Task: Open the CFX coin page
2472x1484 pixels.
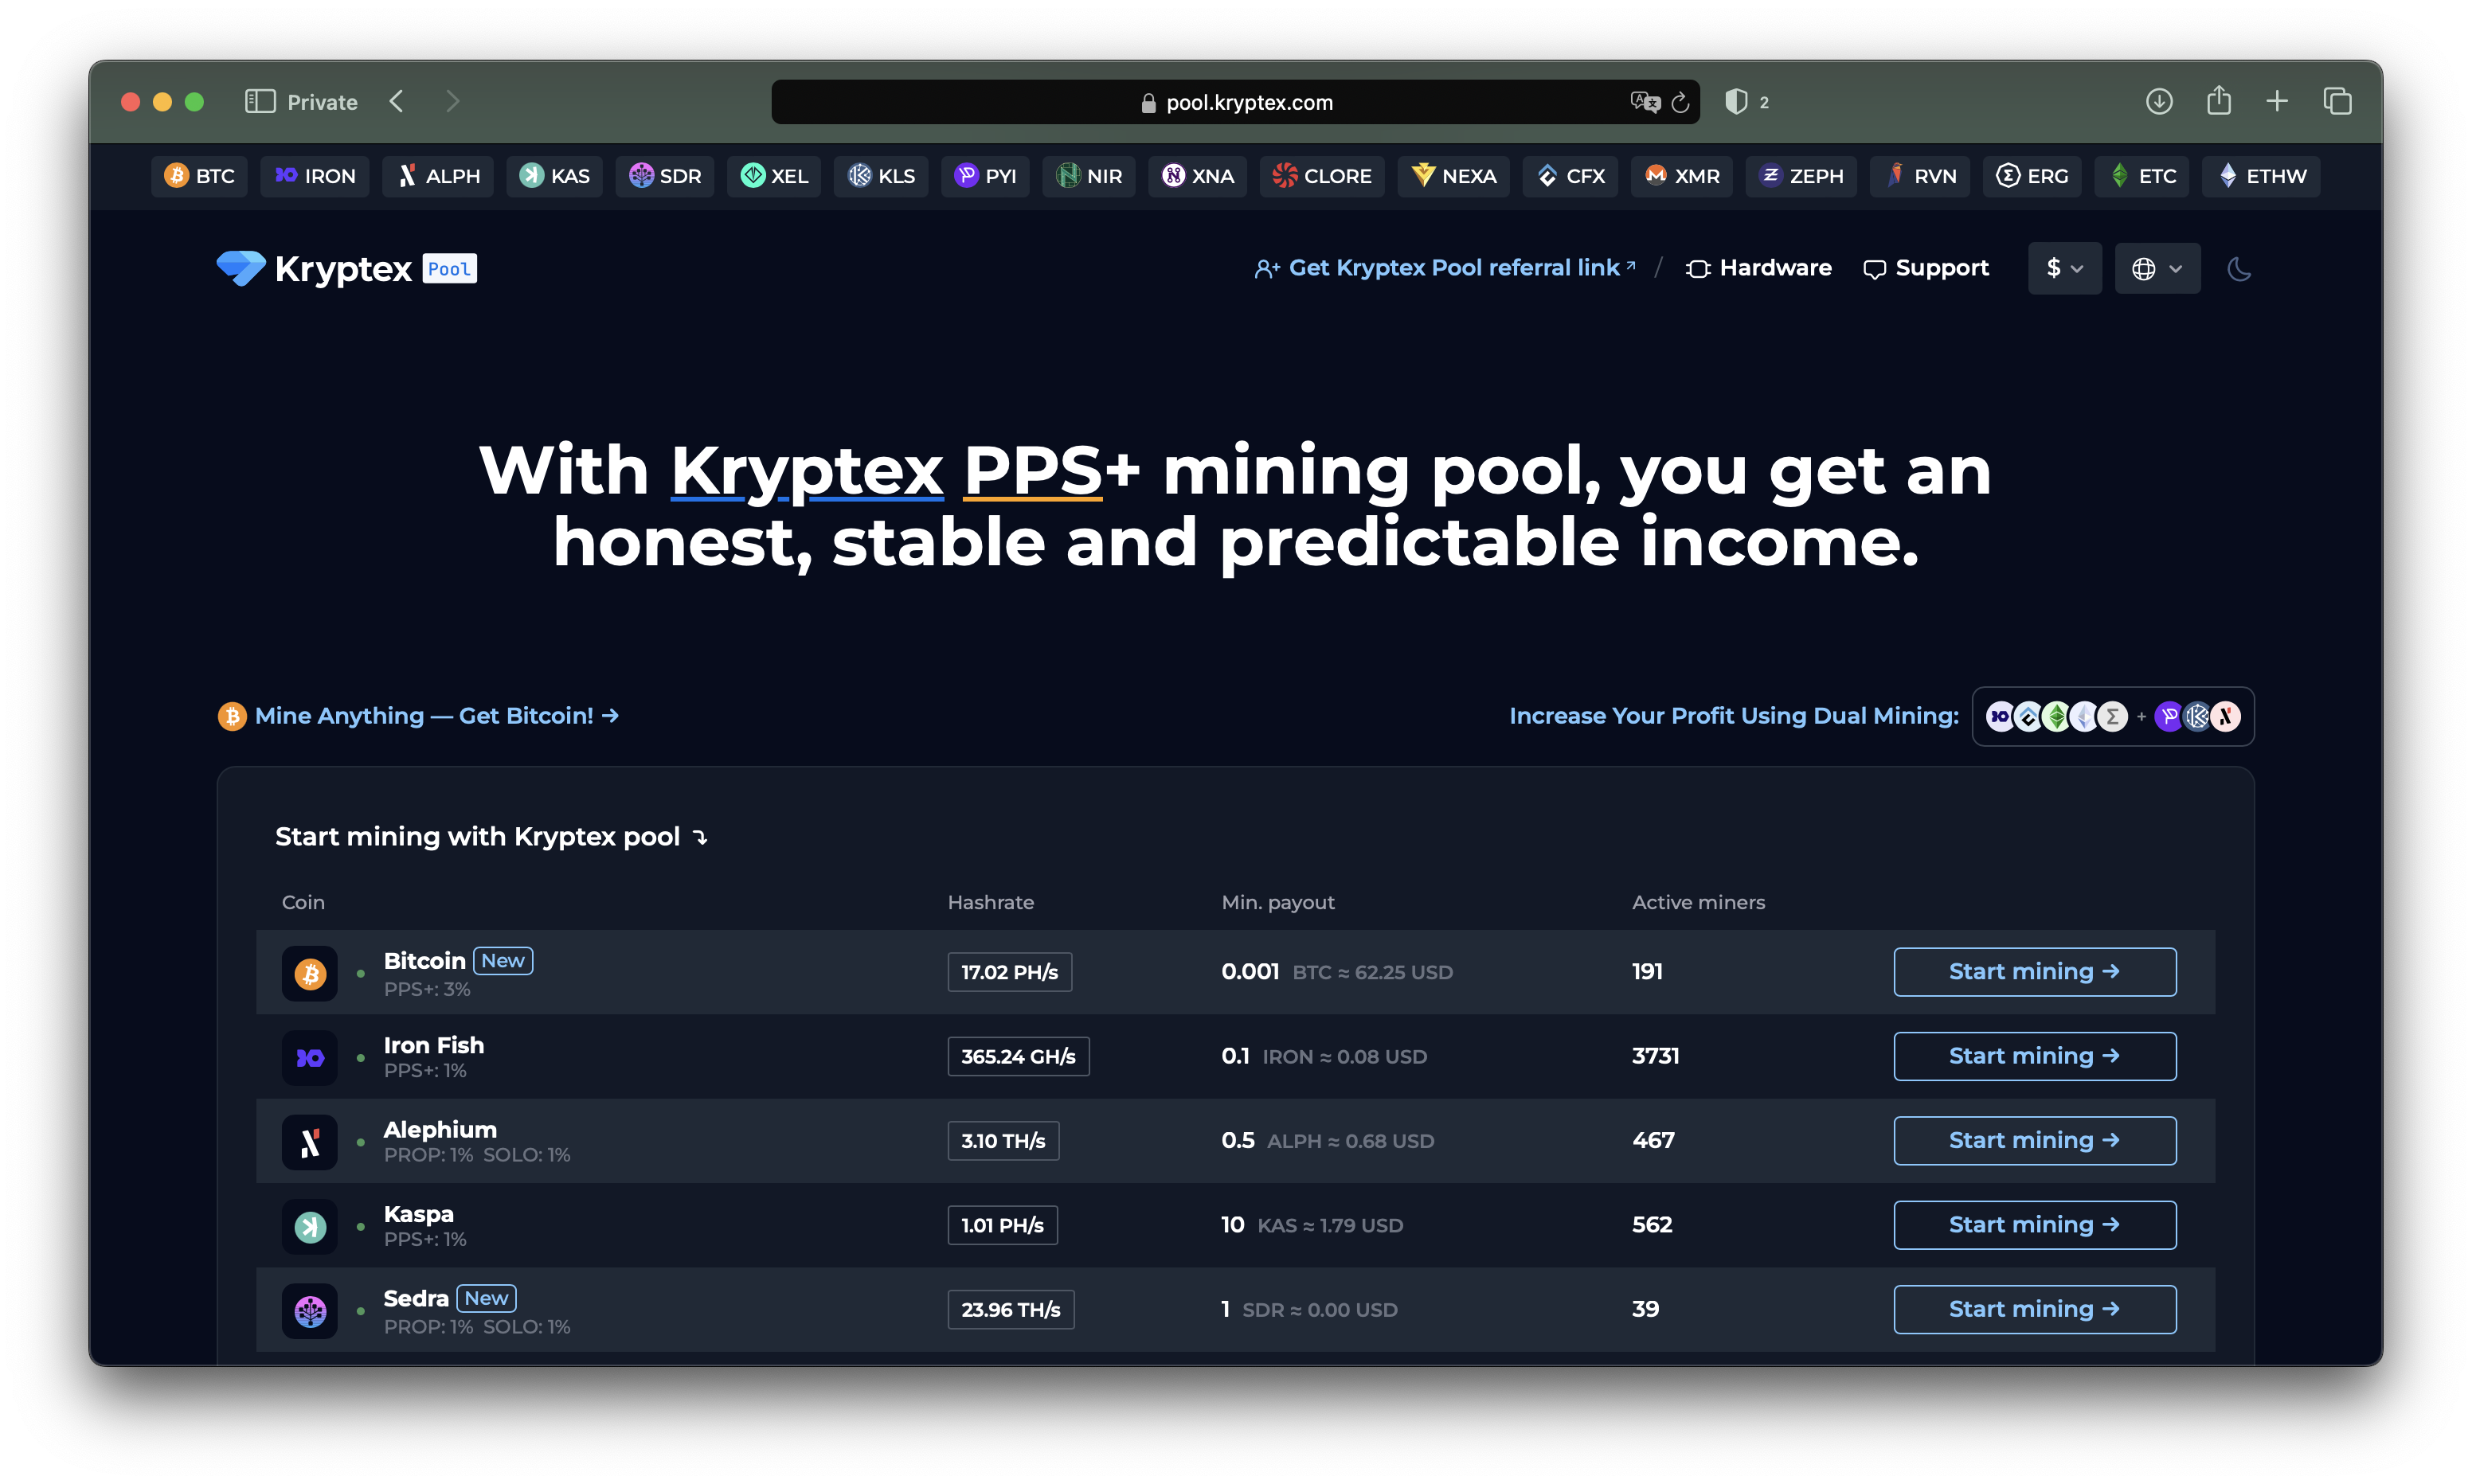Action: pos(1570,176)
